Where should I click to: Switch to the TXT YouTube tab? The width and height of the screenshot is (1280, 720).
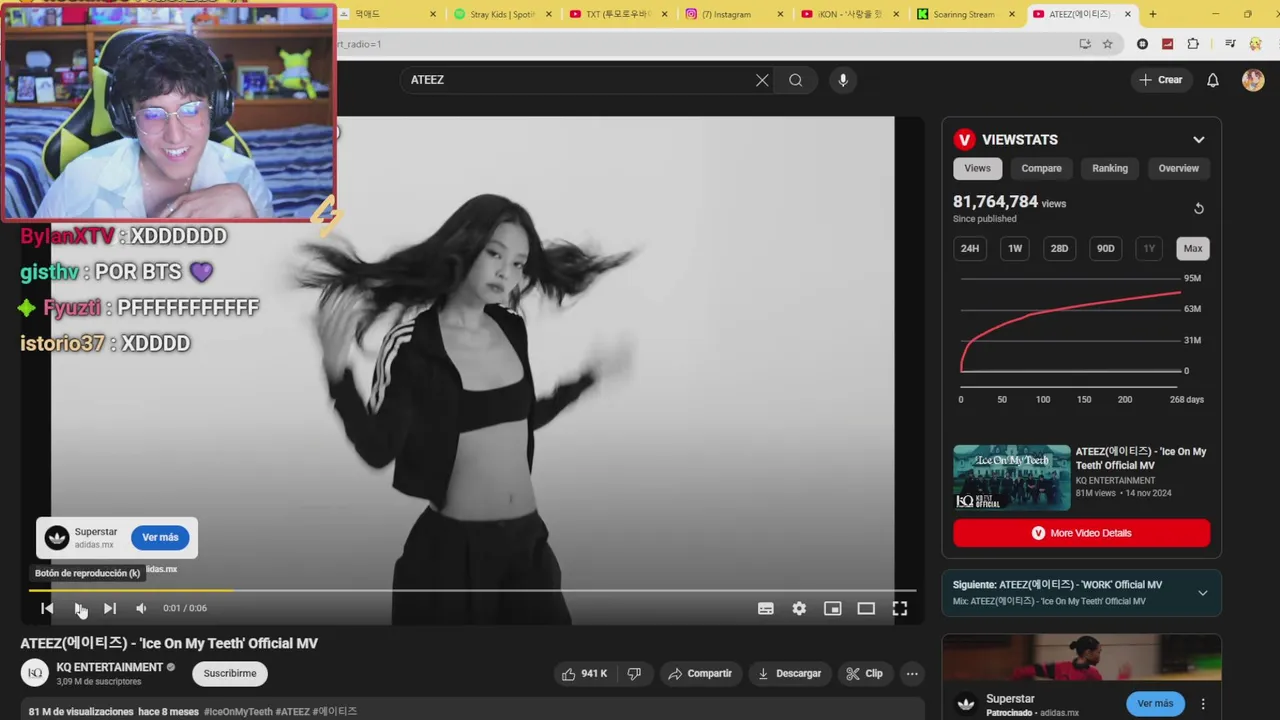618,14
